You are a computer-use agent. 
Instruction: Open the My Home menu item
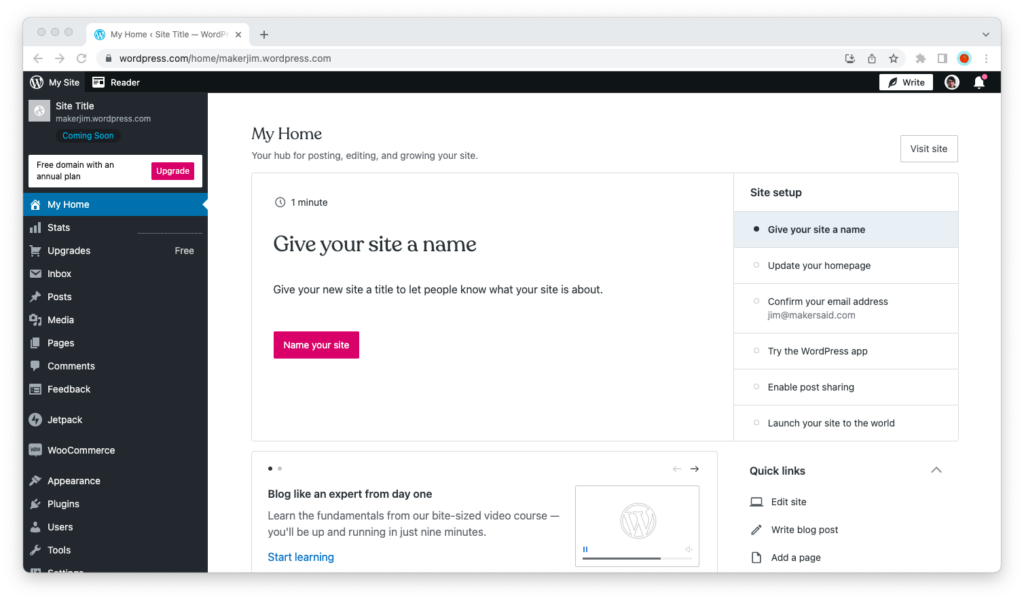click(116, 204)
